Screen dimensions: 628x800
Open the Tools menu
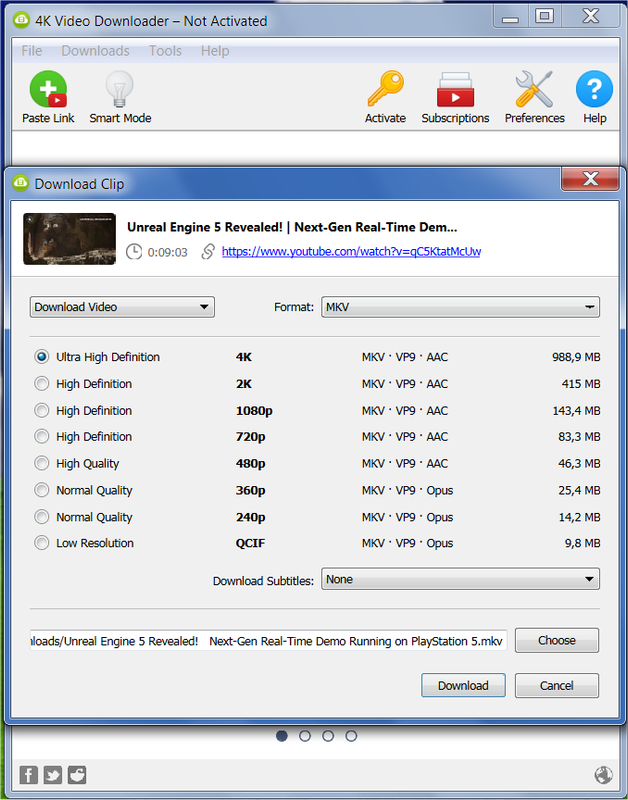click(x=165, y=51)
